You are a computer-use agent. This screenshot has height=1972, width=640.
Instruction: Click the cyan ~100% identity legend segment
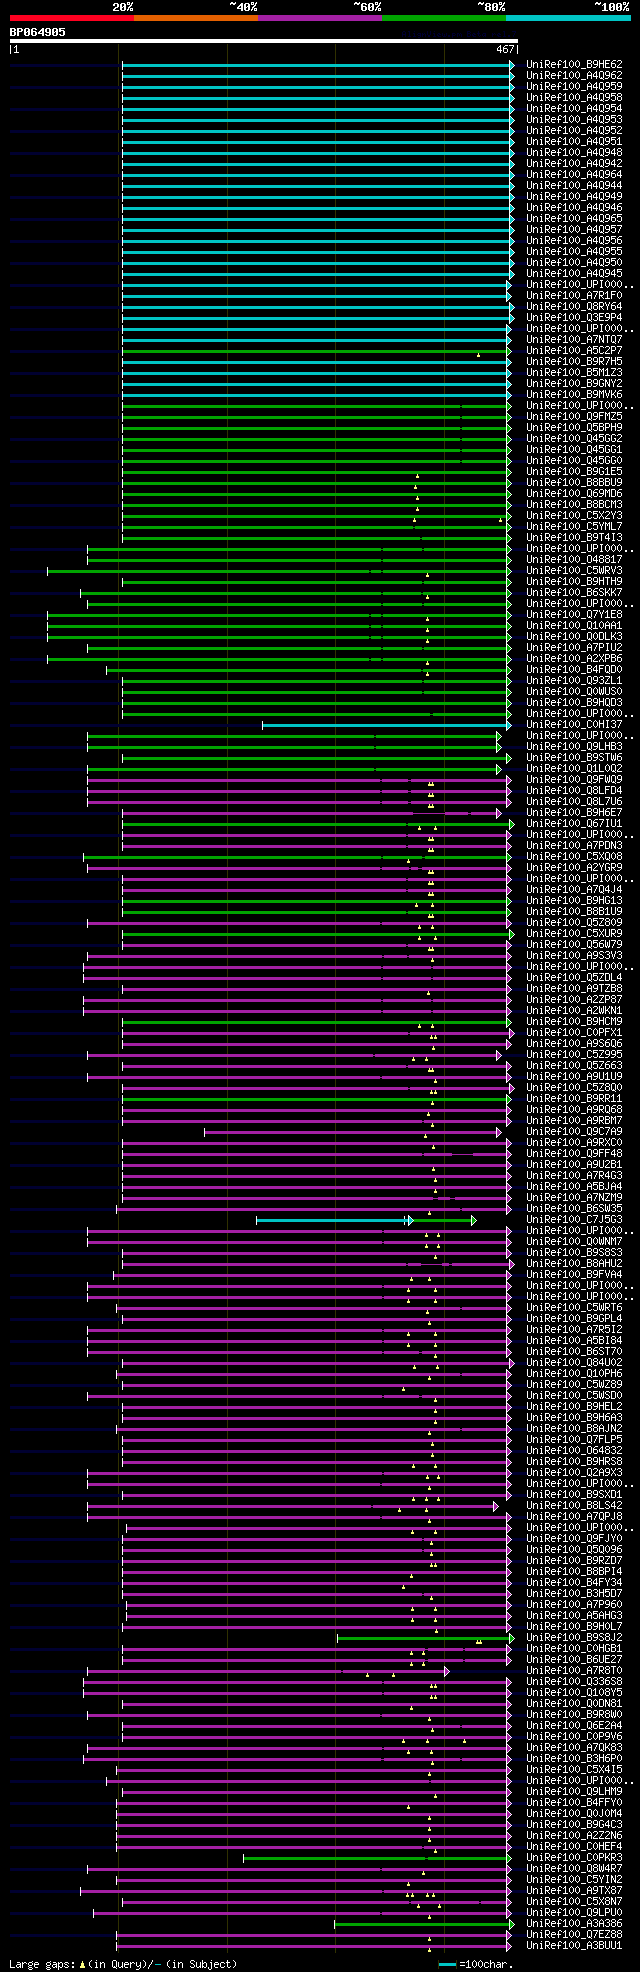[567, 18]
